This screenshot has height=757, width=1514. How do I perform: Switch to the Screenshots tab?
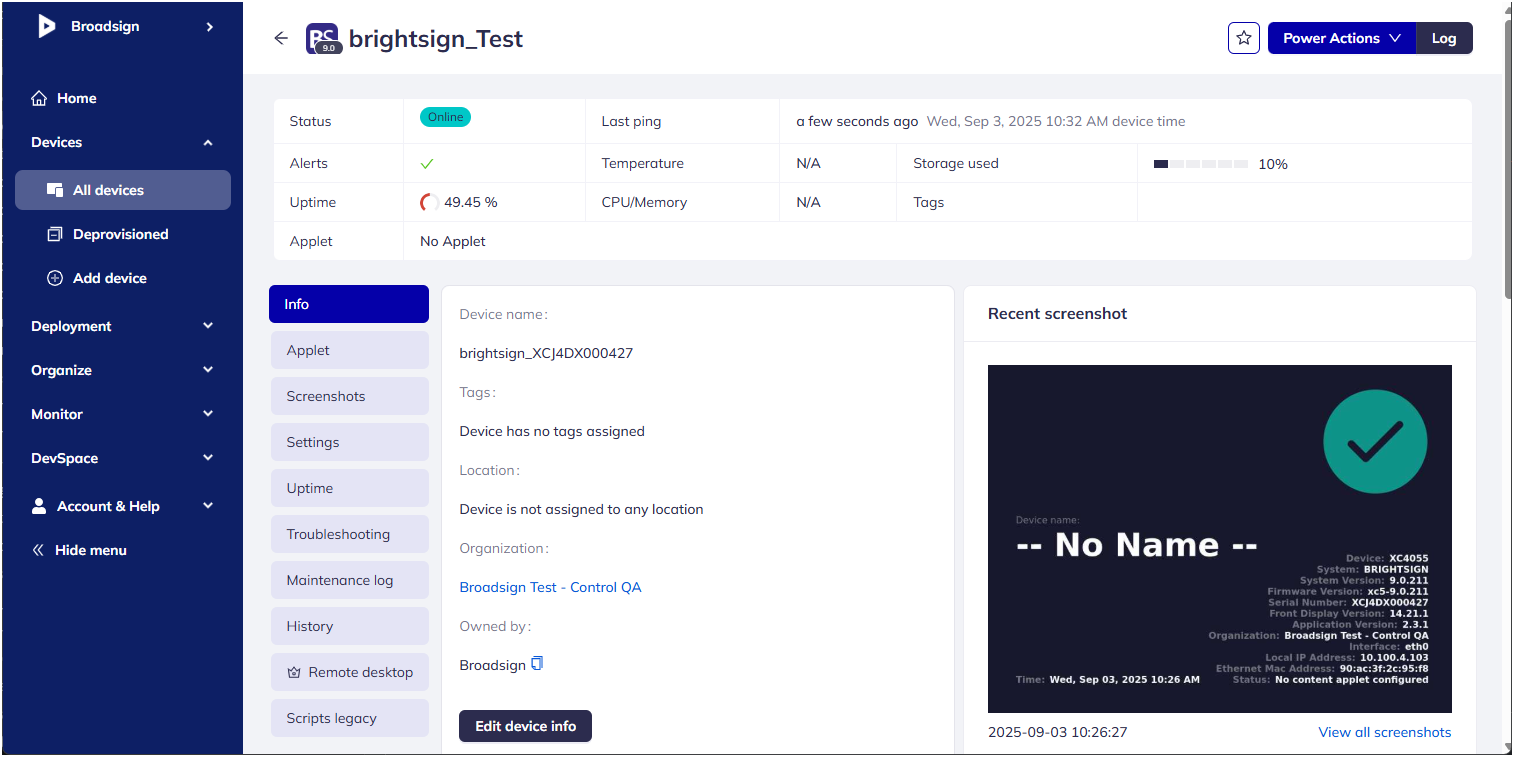click(x=349, y=396)
